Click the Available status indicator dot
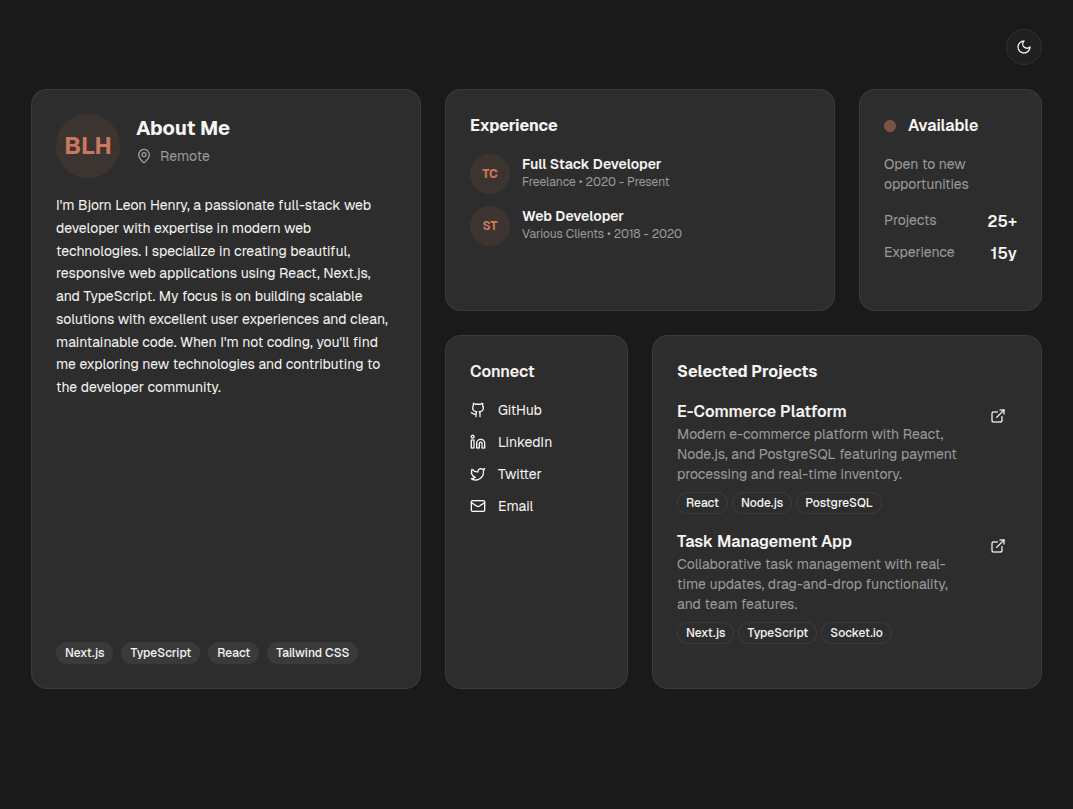1073x809 pixels. click(x=890, y=126)
